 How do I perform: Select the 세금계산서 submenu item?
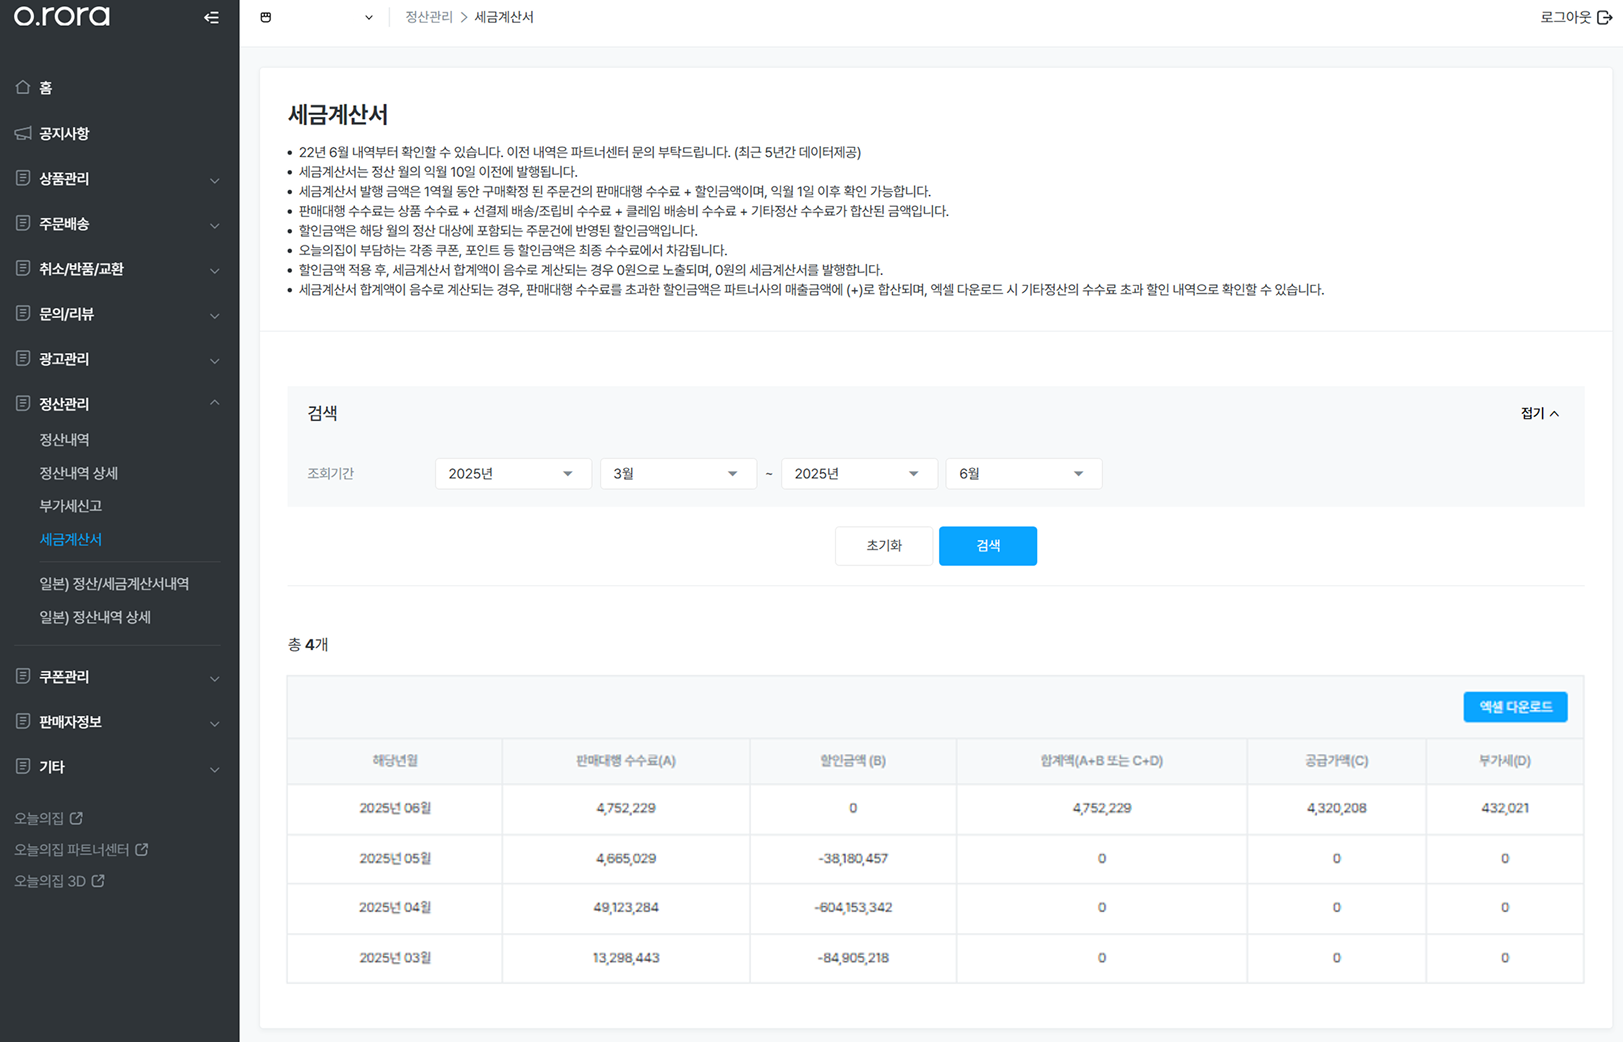[71, 538]
